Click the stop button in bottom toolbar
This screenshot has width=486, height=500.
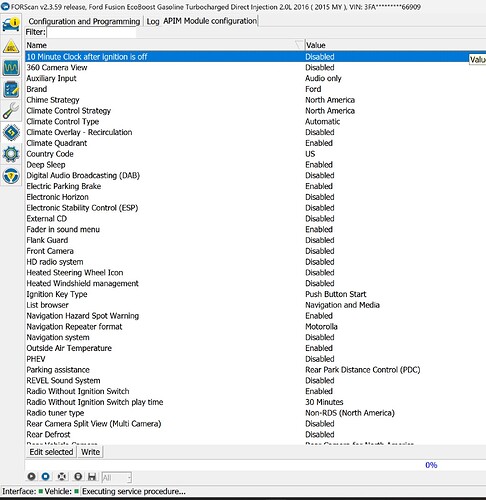pos(46,477)
